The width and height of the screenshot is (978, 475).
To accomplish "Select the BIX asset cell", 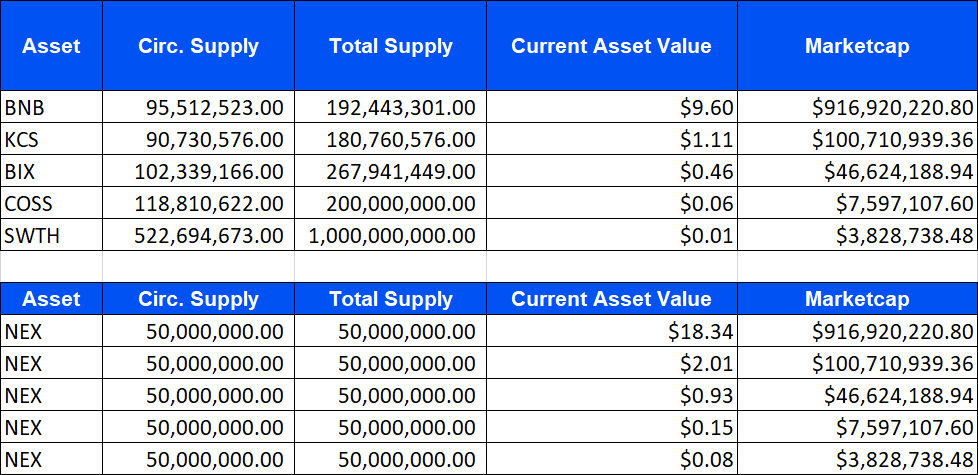I will click(51, 171).
